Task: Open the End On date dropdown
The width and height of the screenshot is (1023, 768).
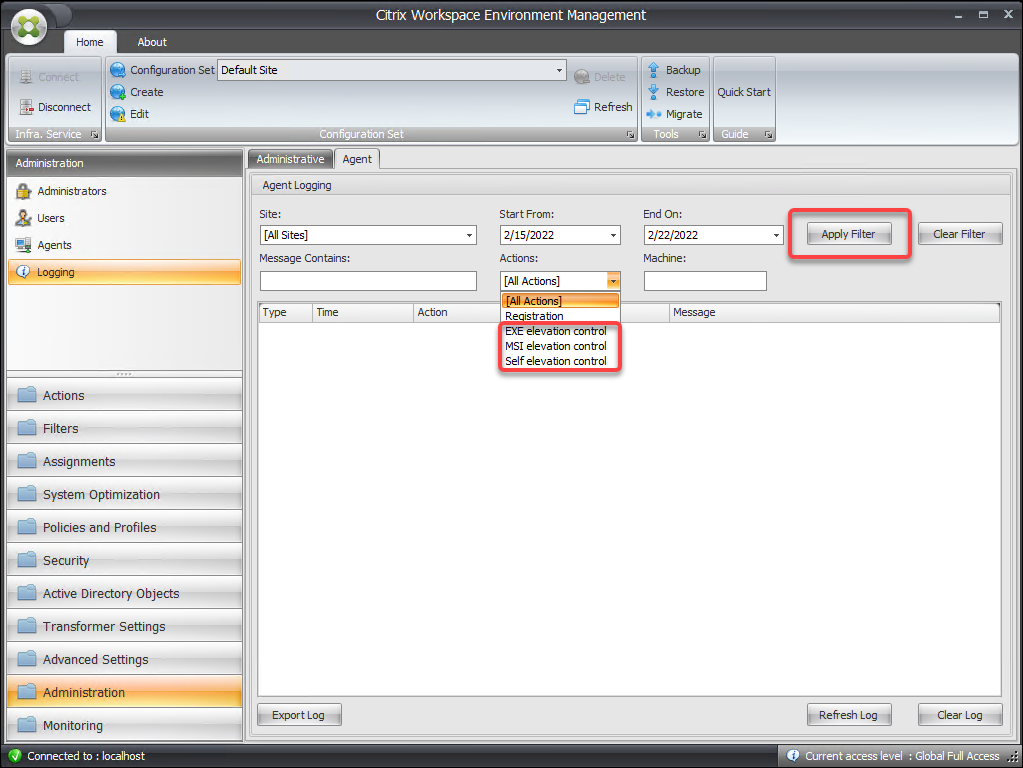Action: [x=775, y=235]
